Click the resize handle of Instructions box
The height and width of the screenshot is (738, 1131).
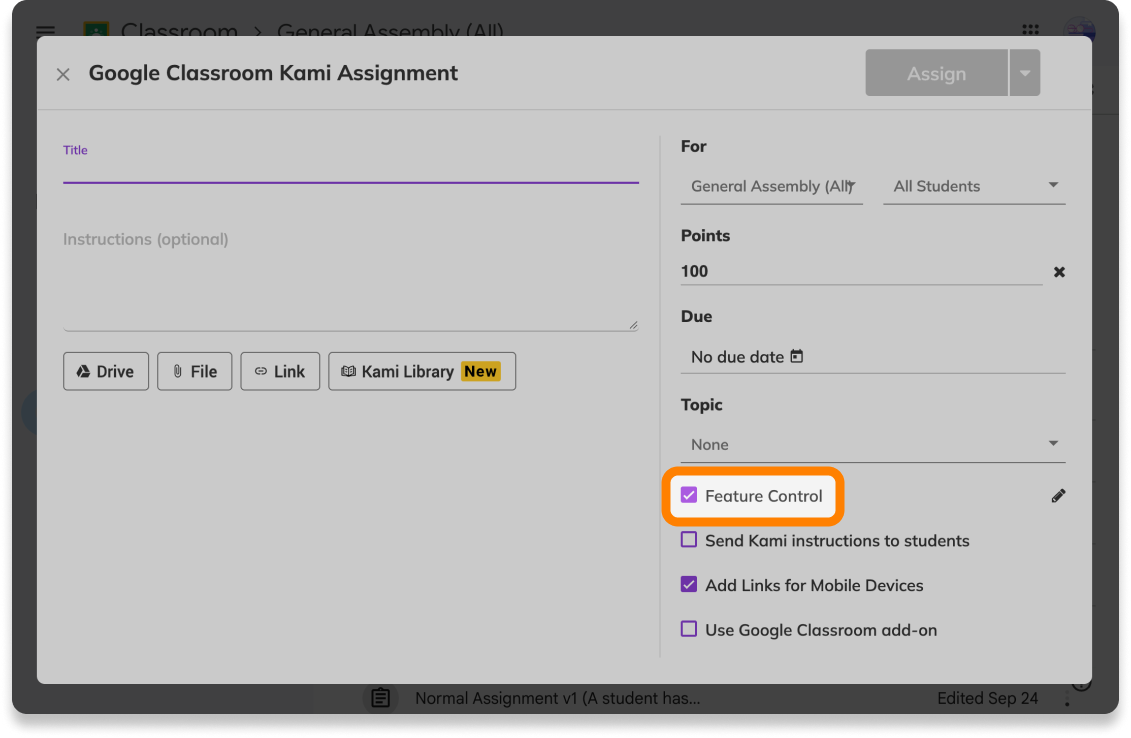point(633,325)
